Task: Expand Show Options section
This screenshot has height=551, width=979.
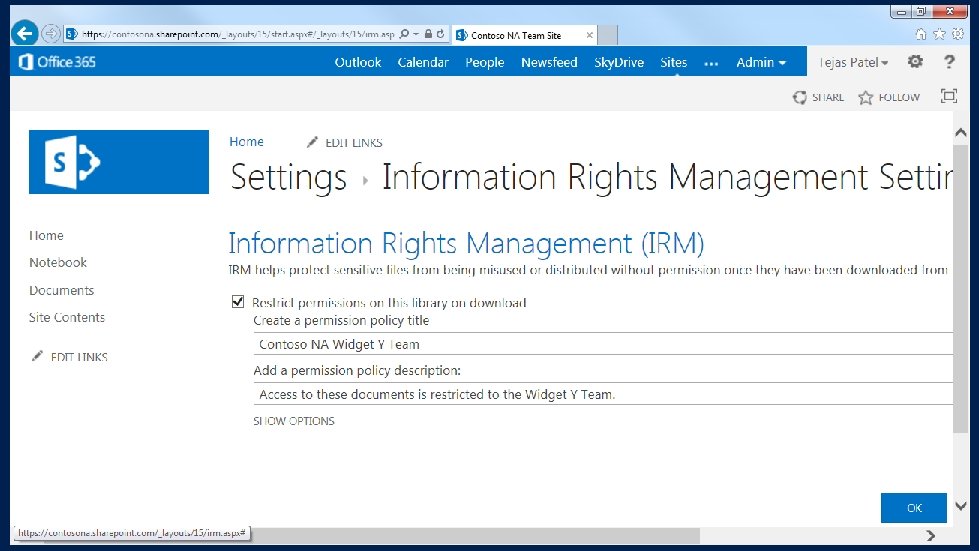Action: coord(293,421)
